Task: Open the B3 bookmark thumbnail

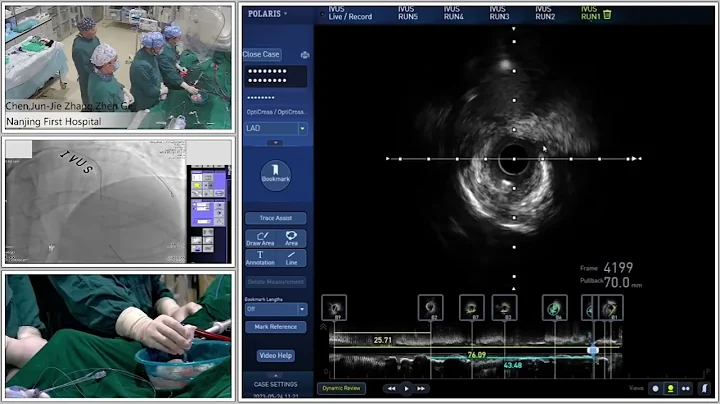Action: pyautogui.click(x=505, y=308)
